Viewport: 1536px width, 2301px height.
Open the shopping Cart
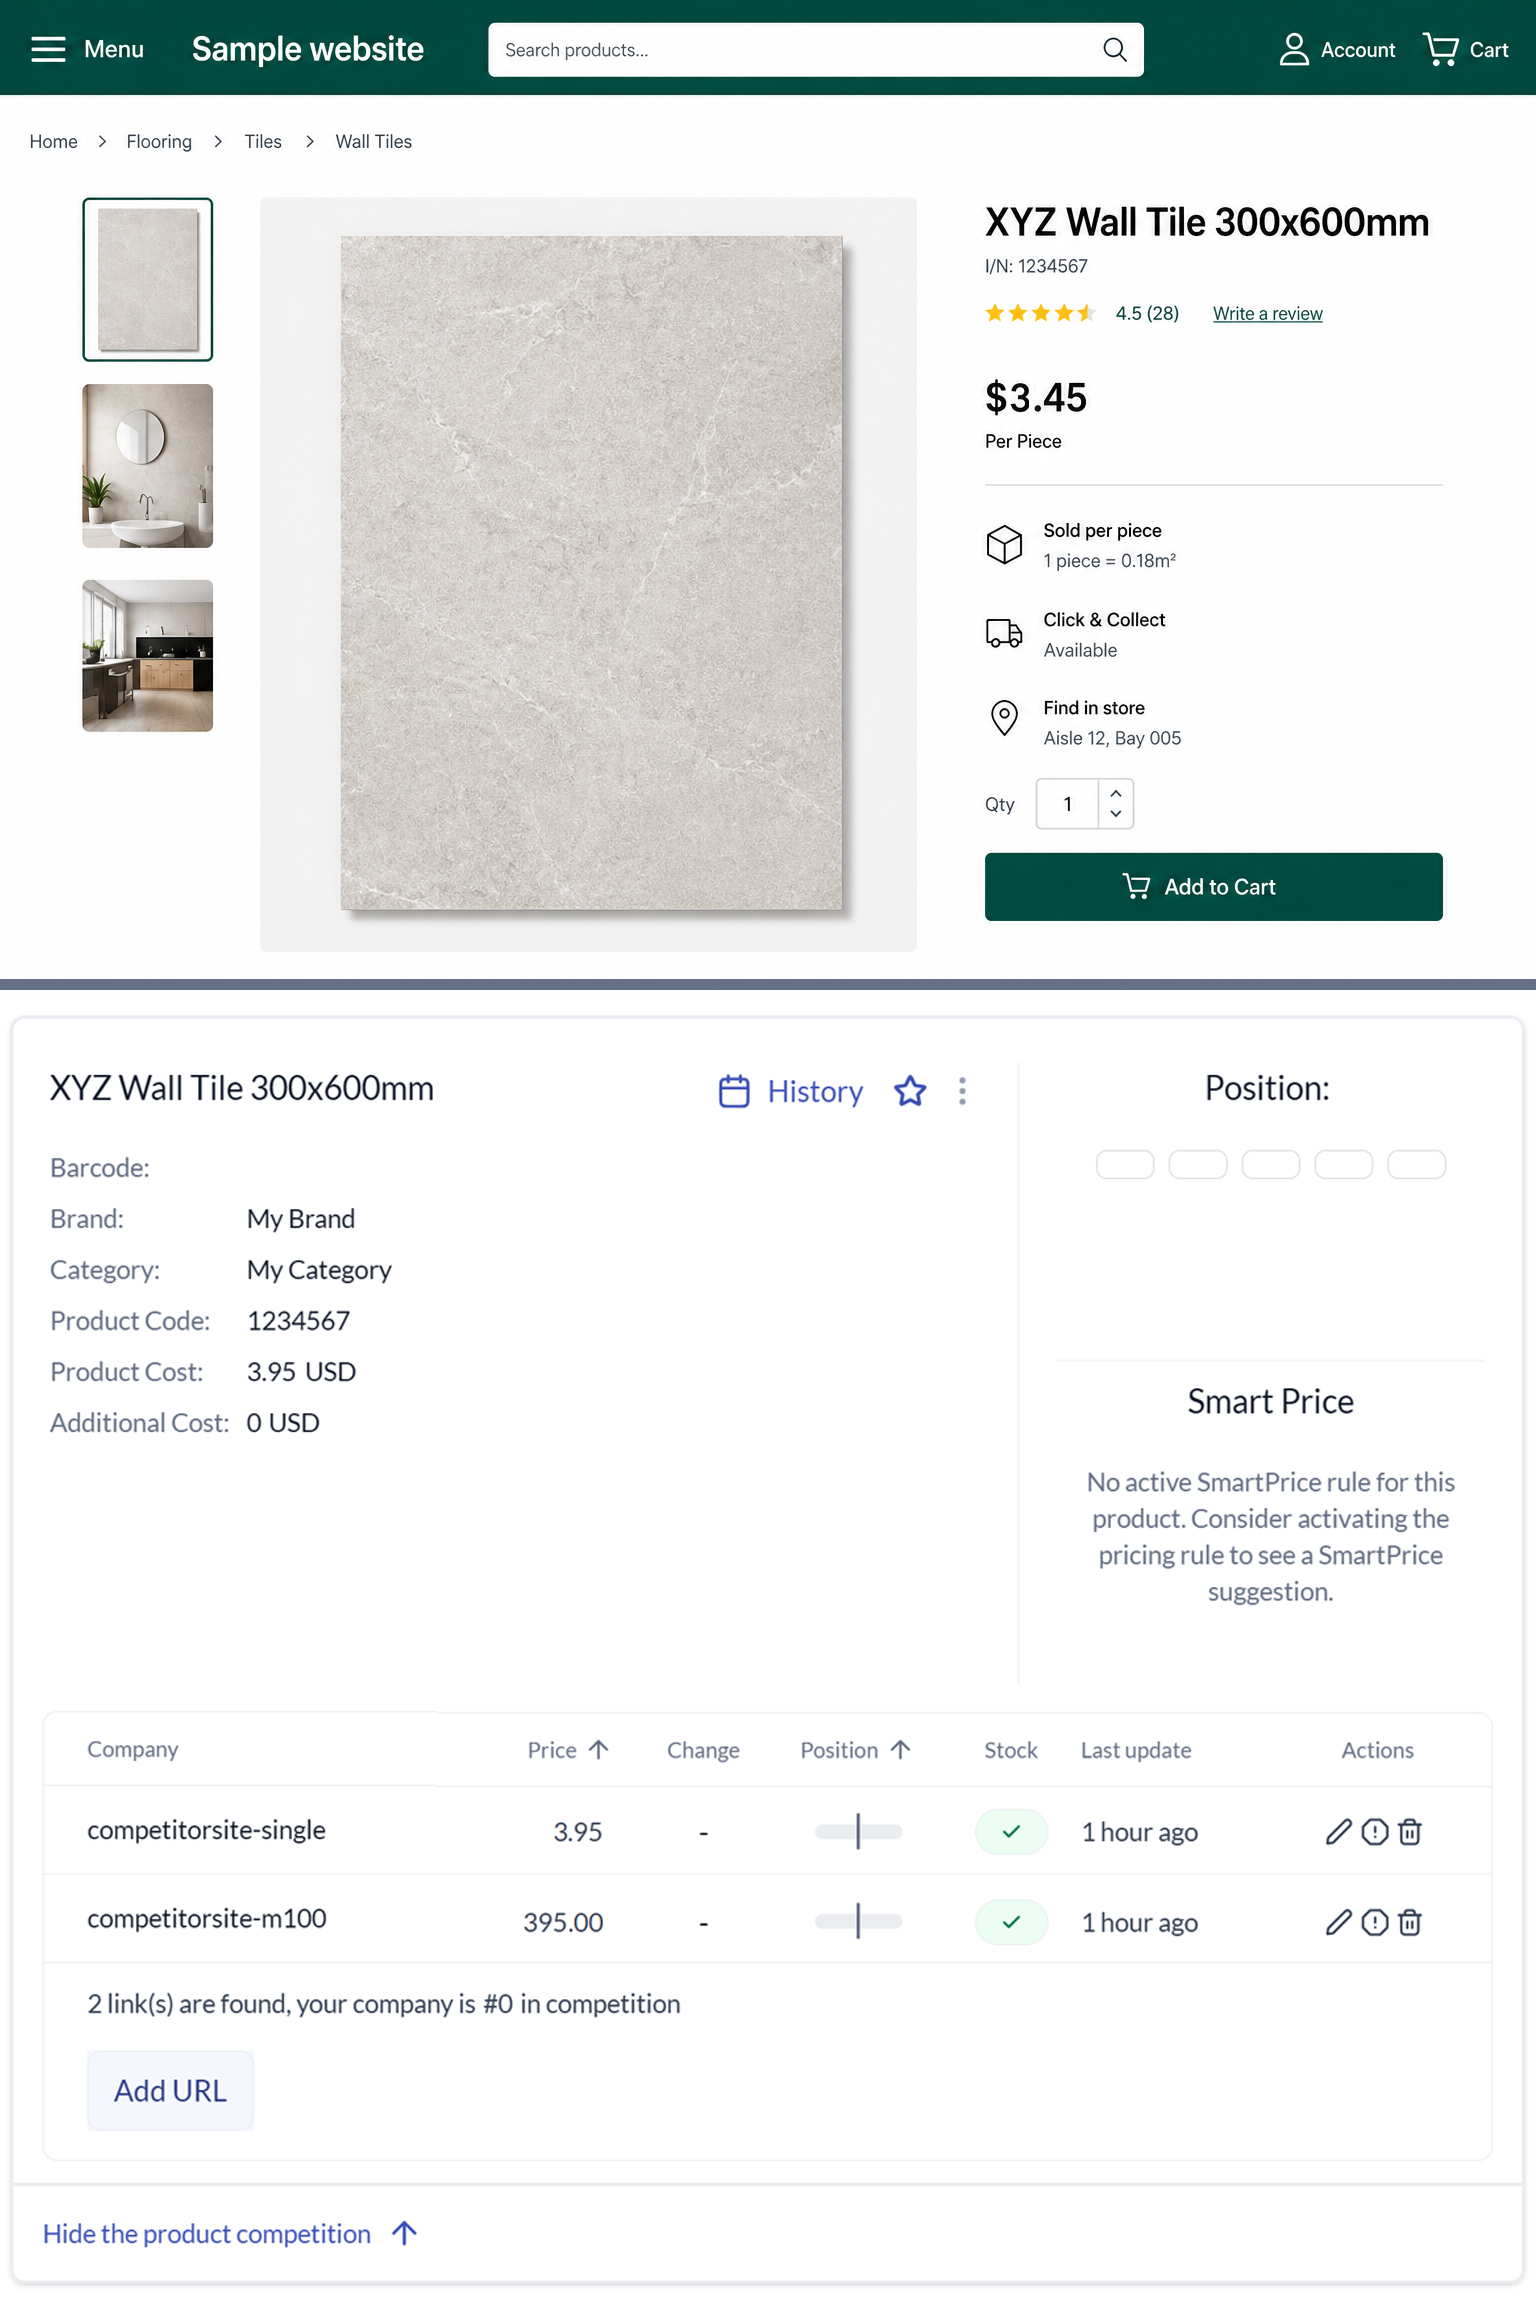[1465, 50]
